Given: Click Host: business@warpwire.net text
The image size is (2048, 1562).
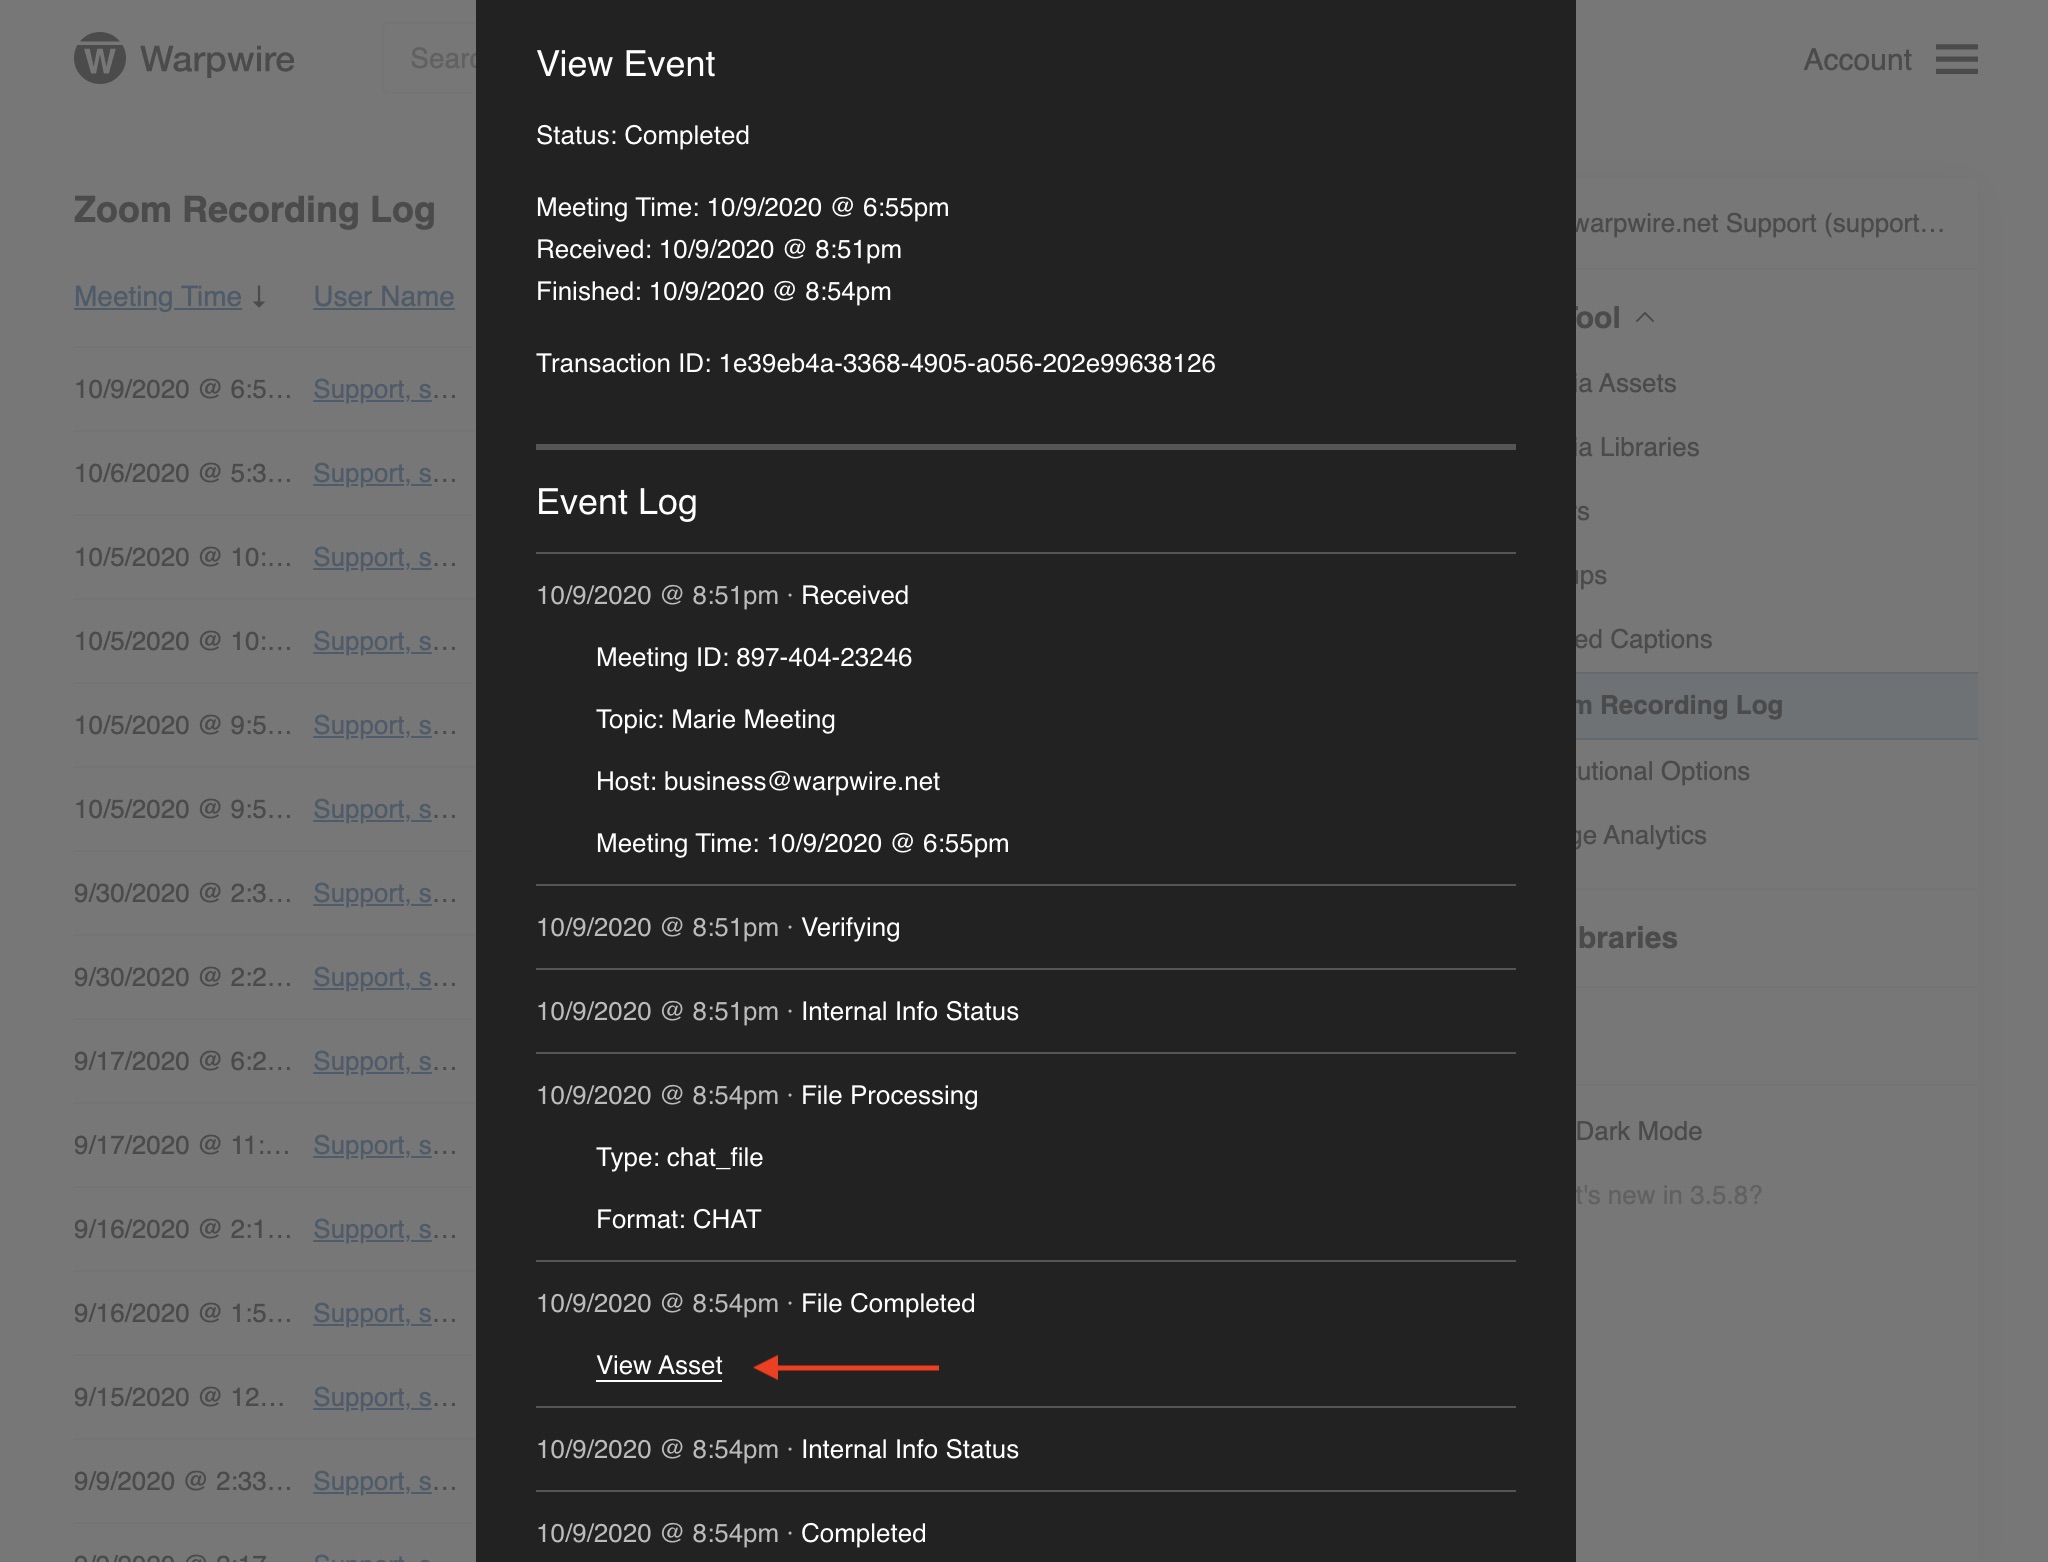Looking at the screenshot, I should (768, 781).
